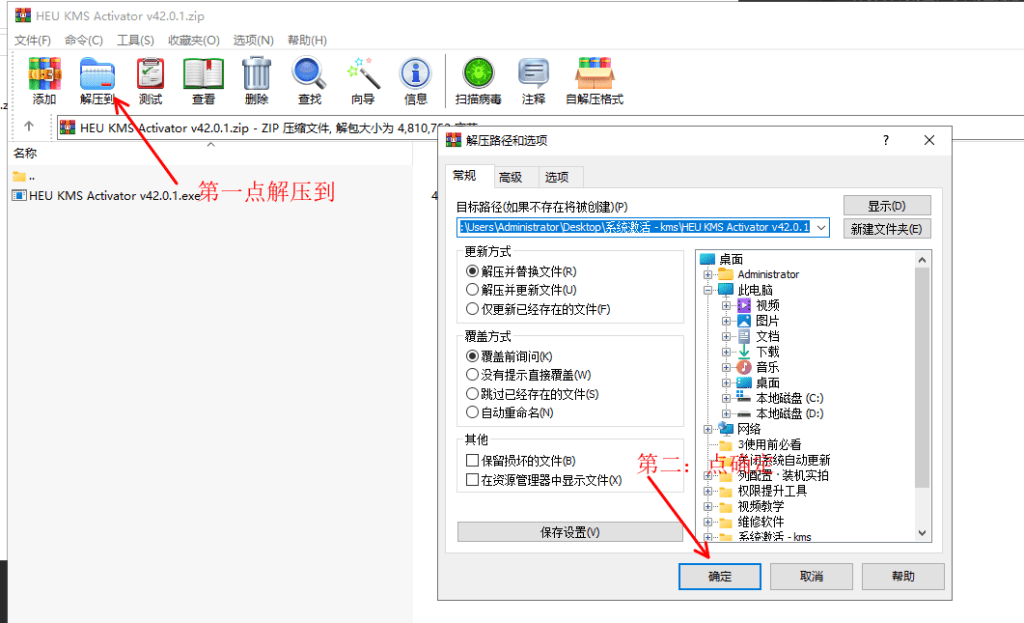Image resolution: width=1024 pixels, height=623 pixels.
Task: Click the 确定 button to confirm
Action: (719, 576)
